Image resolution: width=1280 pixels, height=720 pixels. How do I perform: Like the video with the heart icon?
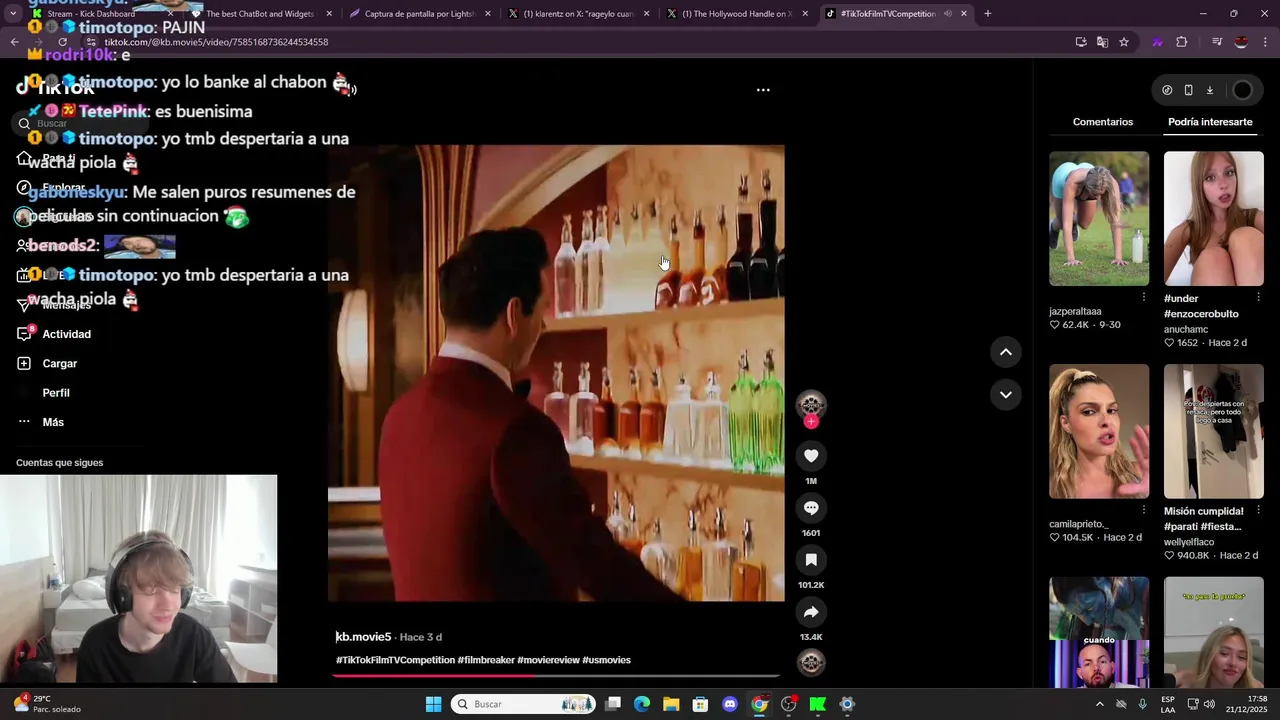811,456
